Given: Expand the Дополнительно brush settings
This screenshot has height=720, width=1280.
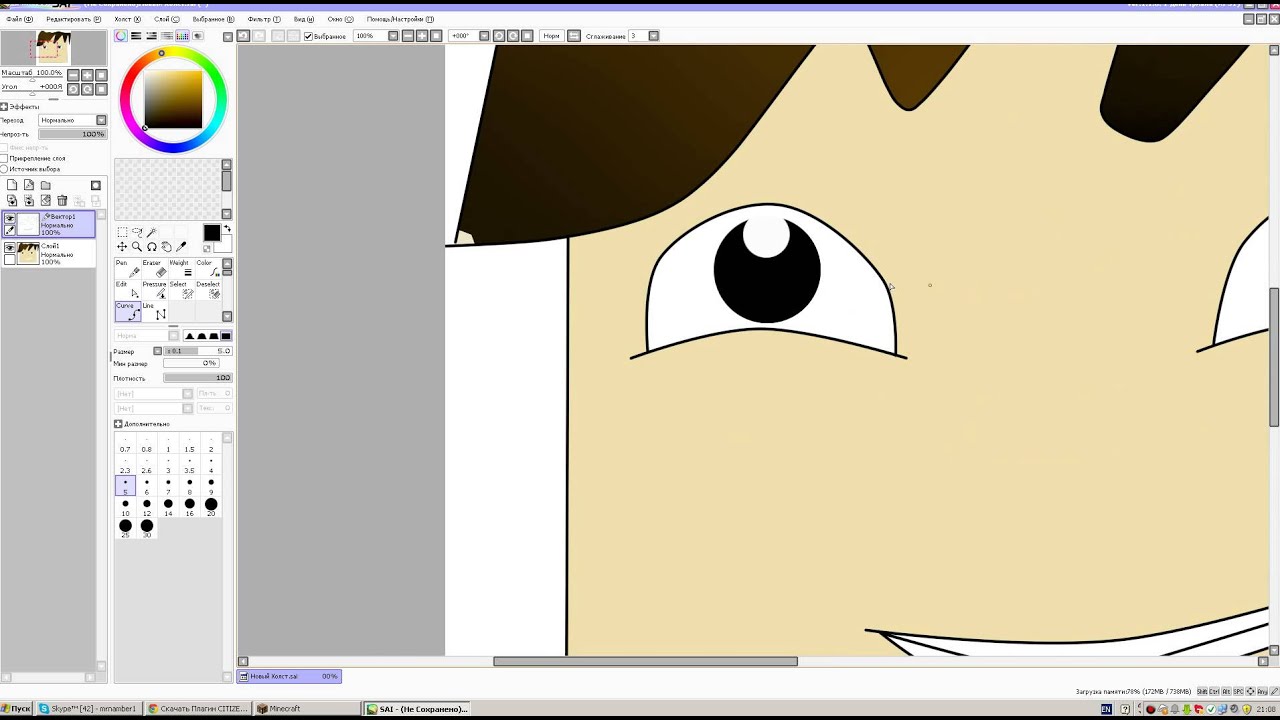Looking at the screenshot, I should (x=118, y=424).
